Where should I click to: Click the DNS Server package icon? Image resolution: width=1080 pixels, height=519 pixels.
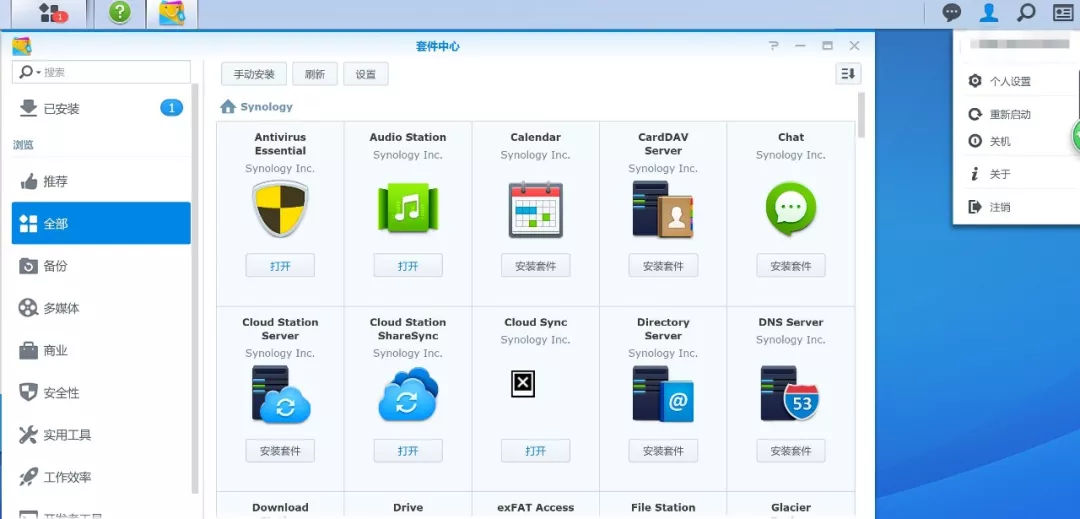pos(789,394)
